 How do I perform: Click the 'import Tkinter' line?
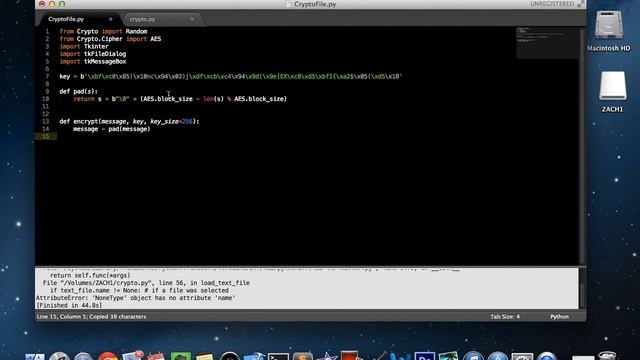click(x=84, y=47)
